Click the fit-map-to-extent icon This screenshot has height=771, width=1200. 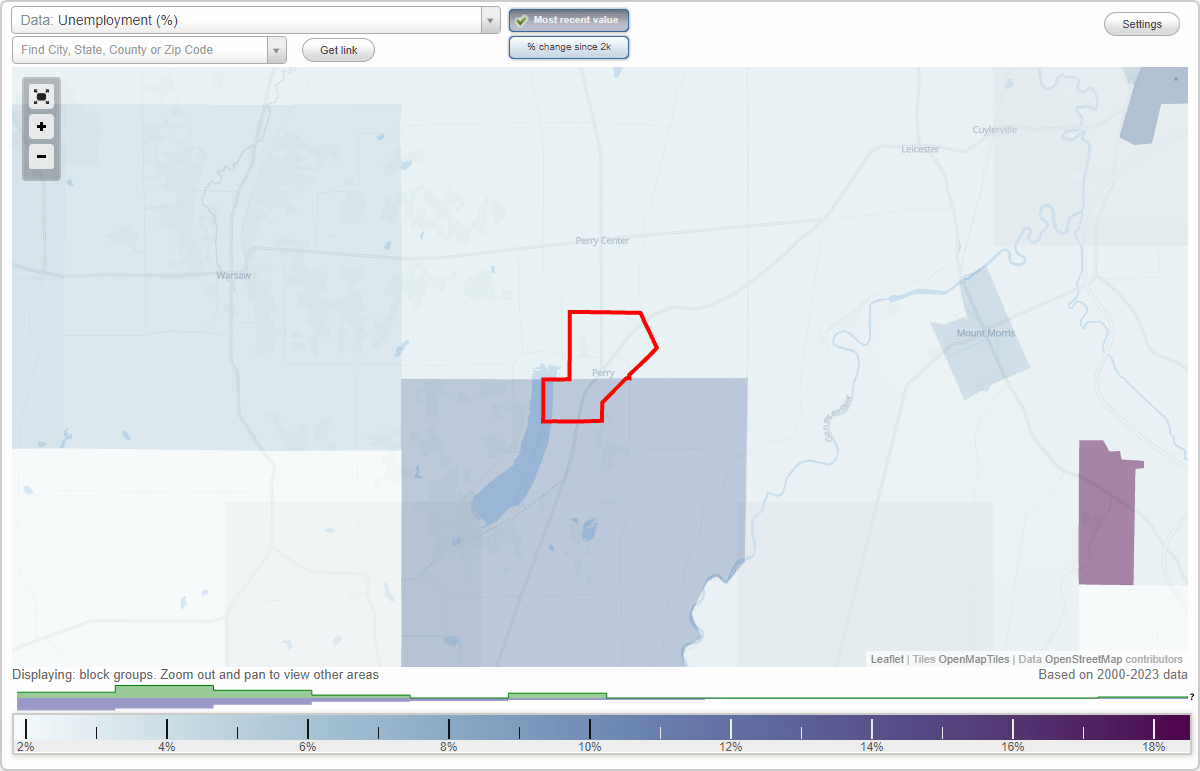point(41,96)
